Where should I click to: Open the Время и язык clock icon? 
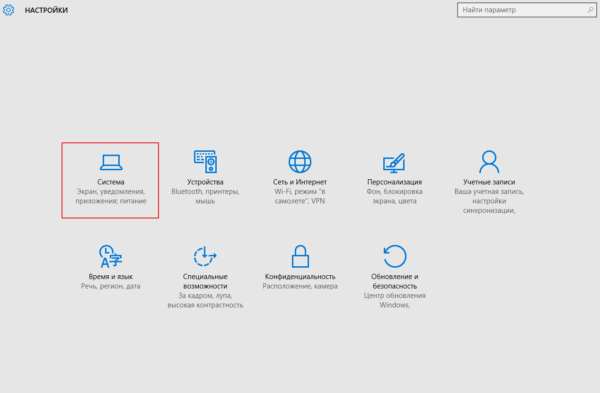tap(111, 256)
